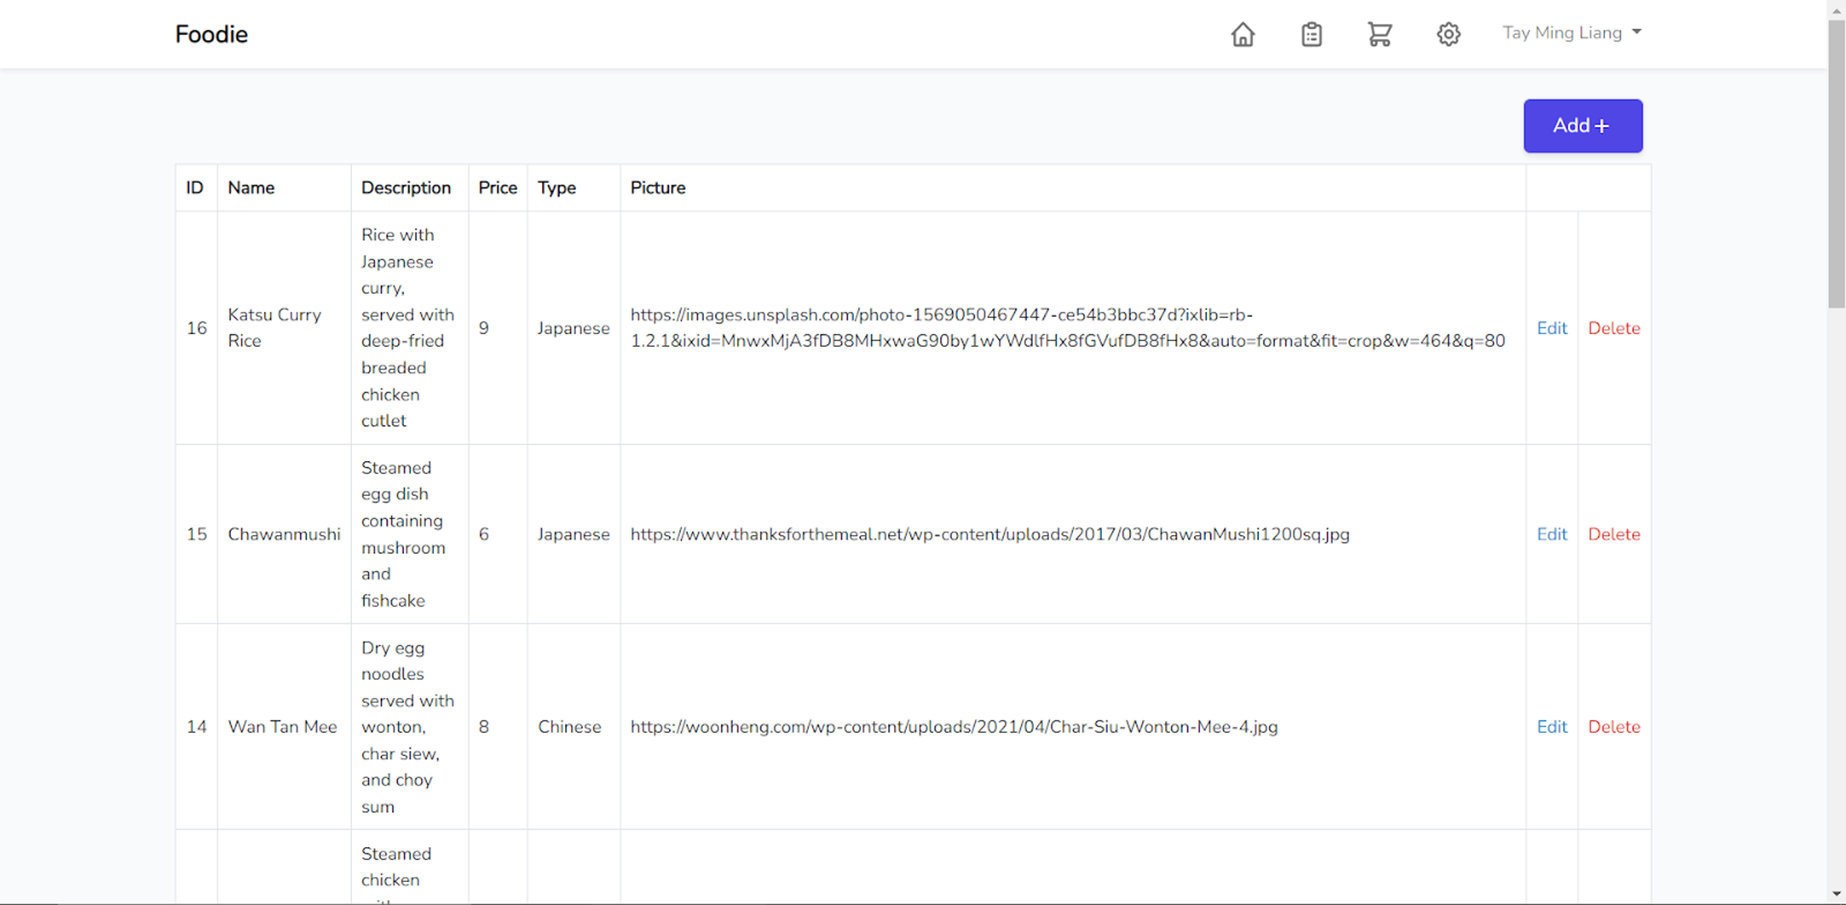This screenshot has width=1846, height=905.
Task: Open the settings gear icon
Action: (x=1448, y=34)
